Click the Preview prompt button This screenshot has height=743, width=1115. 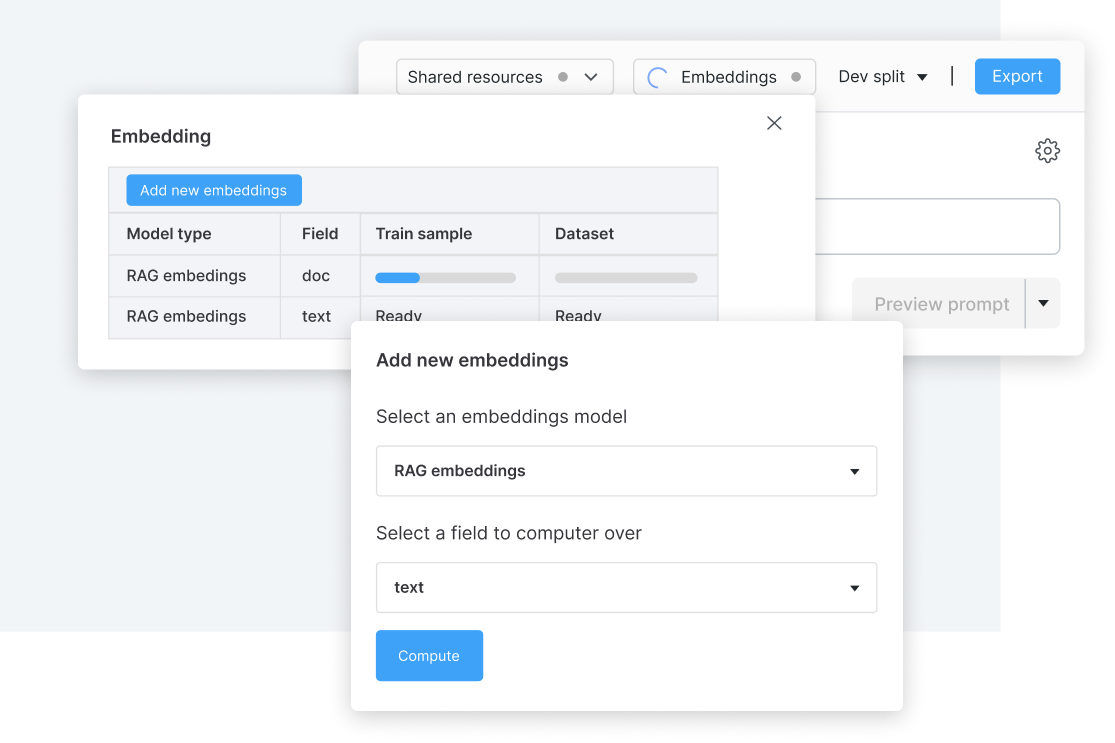[x=939, y=304]
